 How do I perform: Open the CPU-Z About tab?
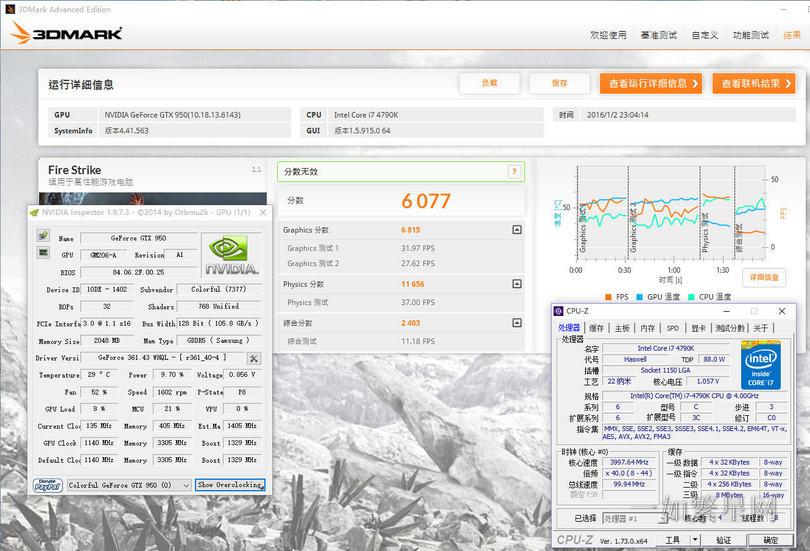pyautogui.click(x=760, y=328)
